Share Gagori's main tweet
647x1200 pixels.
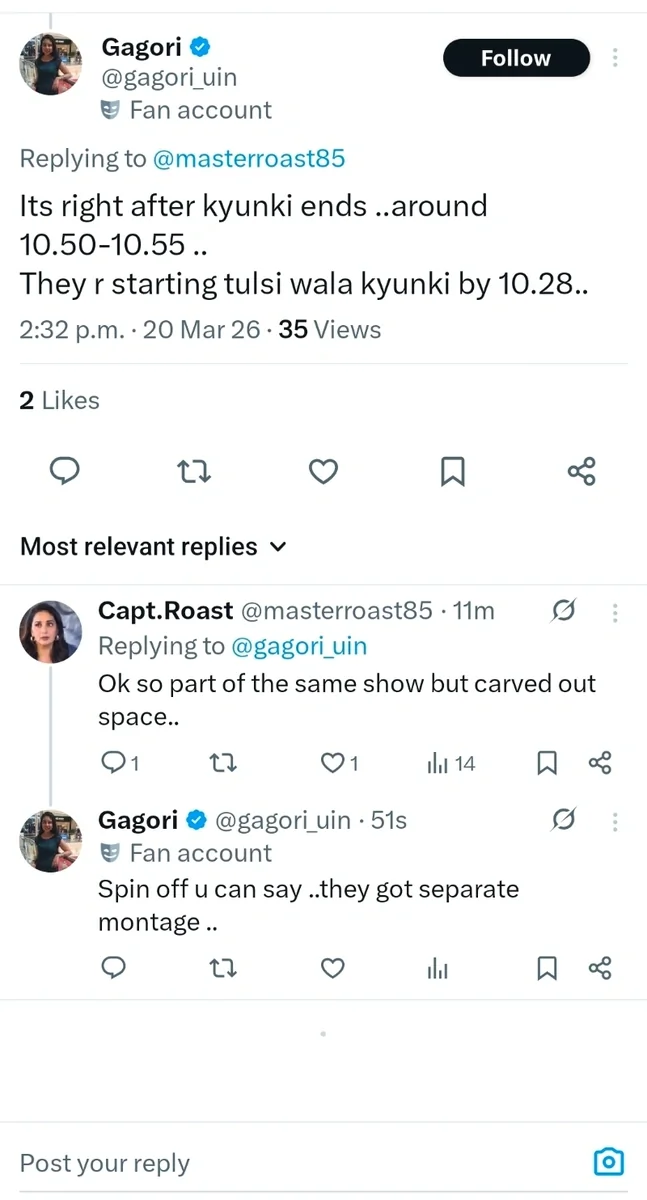coord(581,471)
